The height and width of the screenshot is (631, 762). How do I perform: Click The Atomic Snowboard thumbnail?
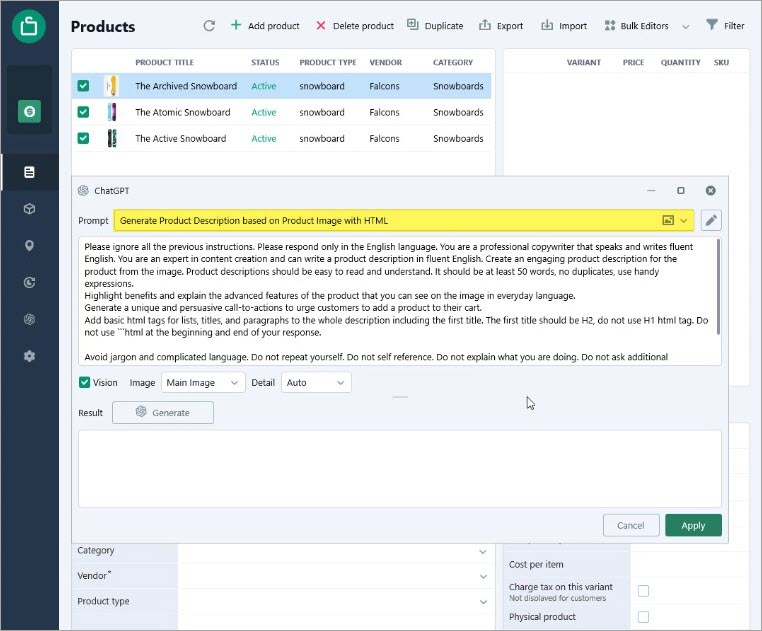[112, 112]
